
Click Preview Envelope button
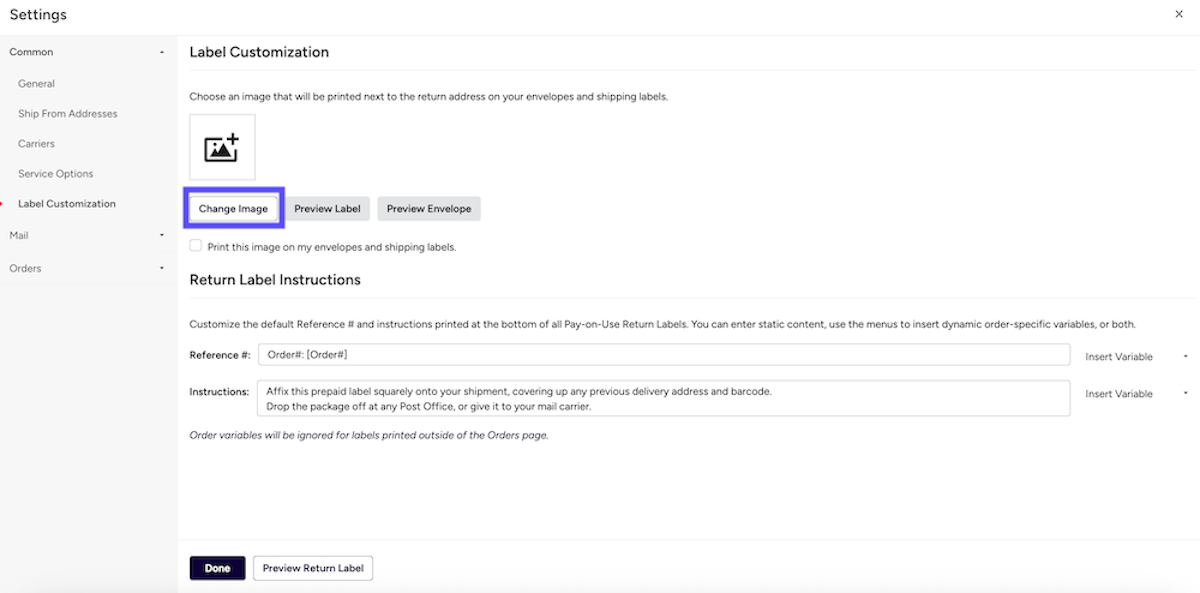tap(429, 209)
